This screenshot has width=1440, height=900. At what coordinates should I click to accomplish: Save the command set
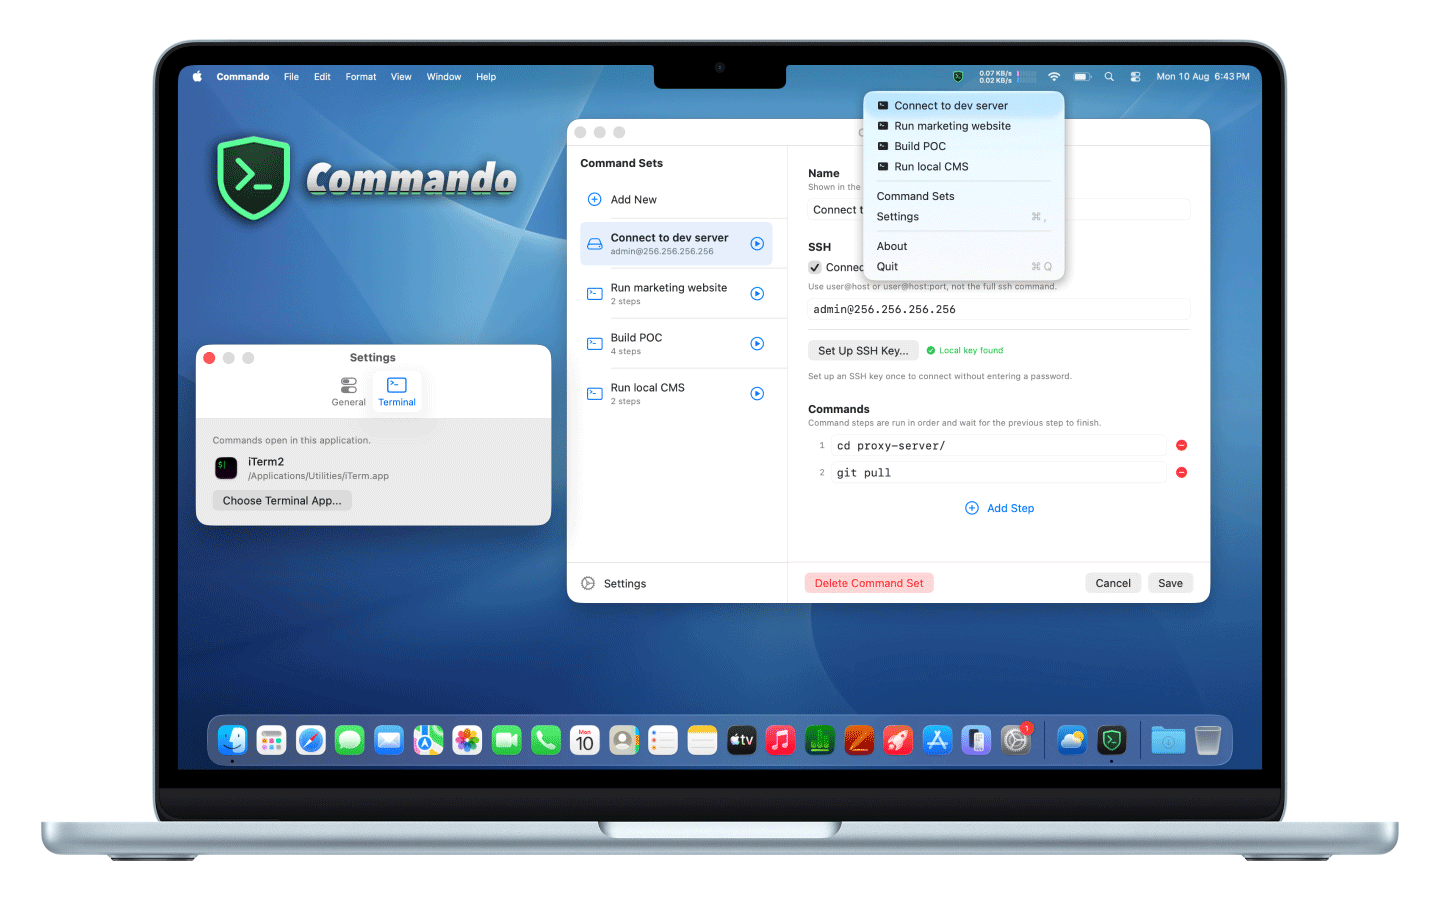click(1170, 583)
